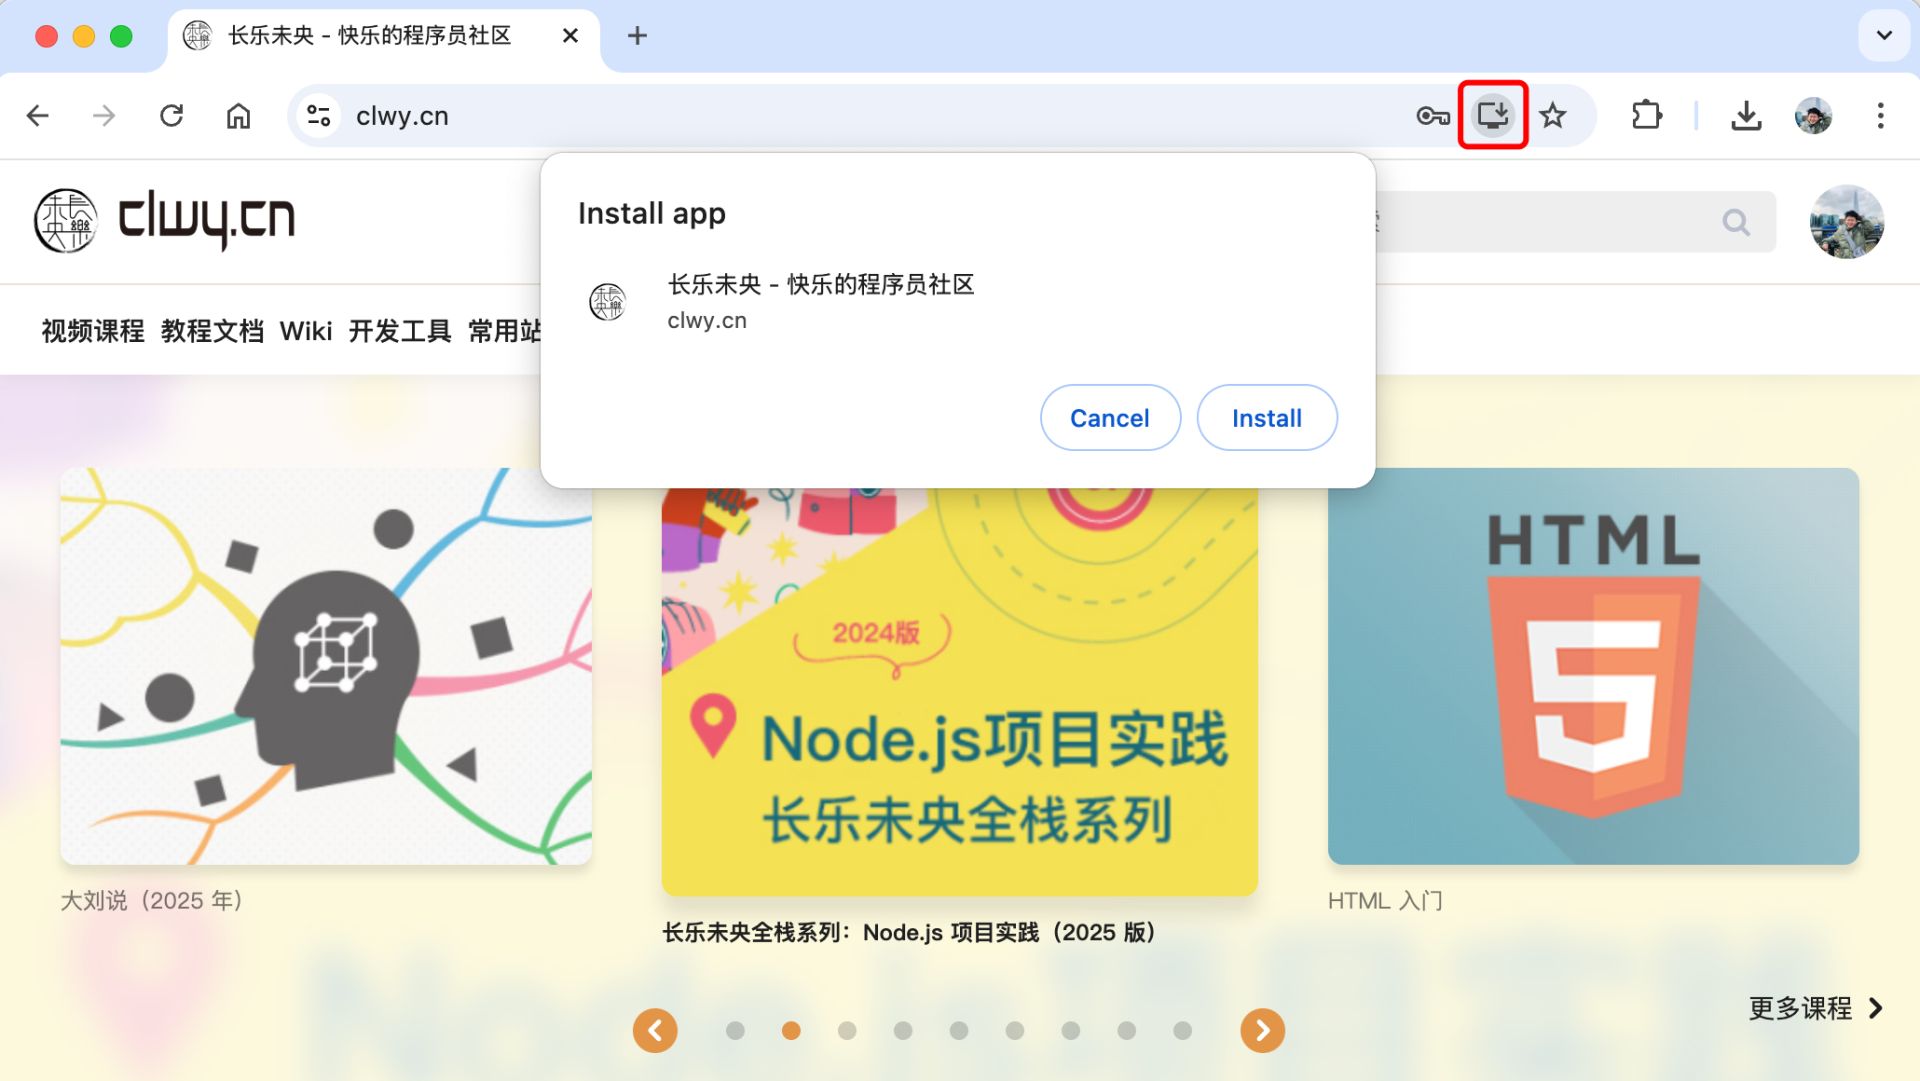Click the Node.js 项目实践（2025 版）title

910,932
